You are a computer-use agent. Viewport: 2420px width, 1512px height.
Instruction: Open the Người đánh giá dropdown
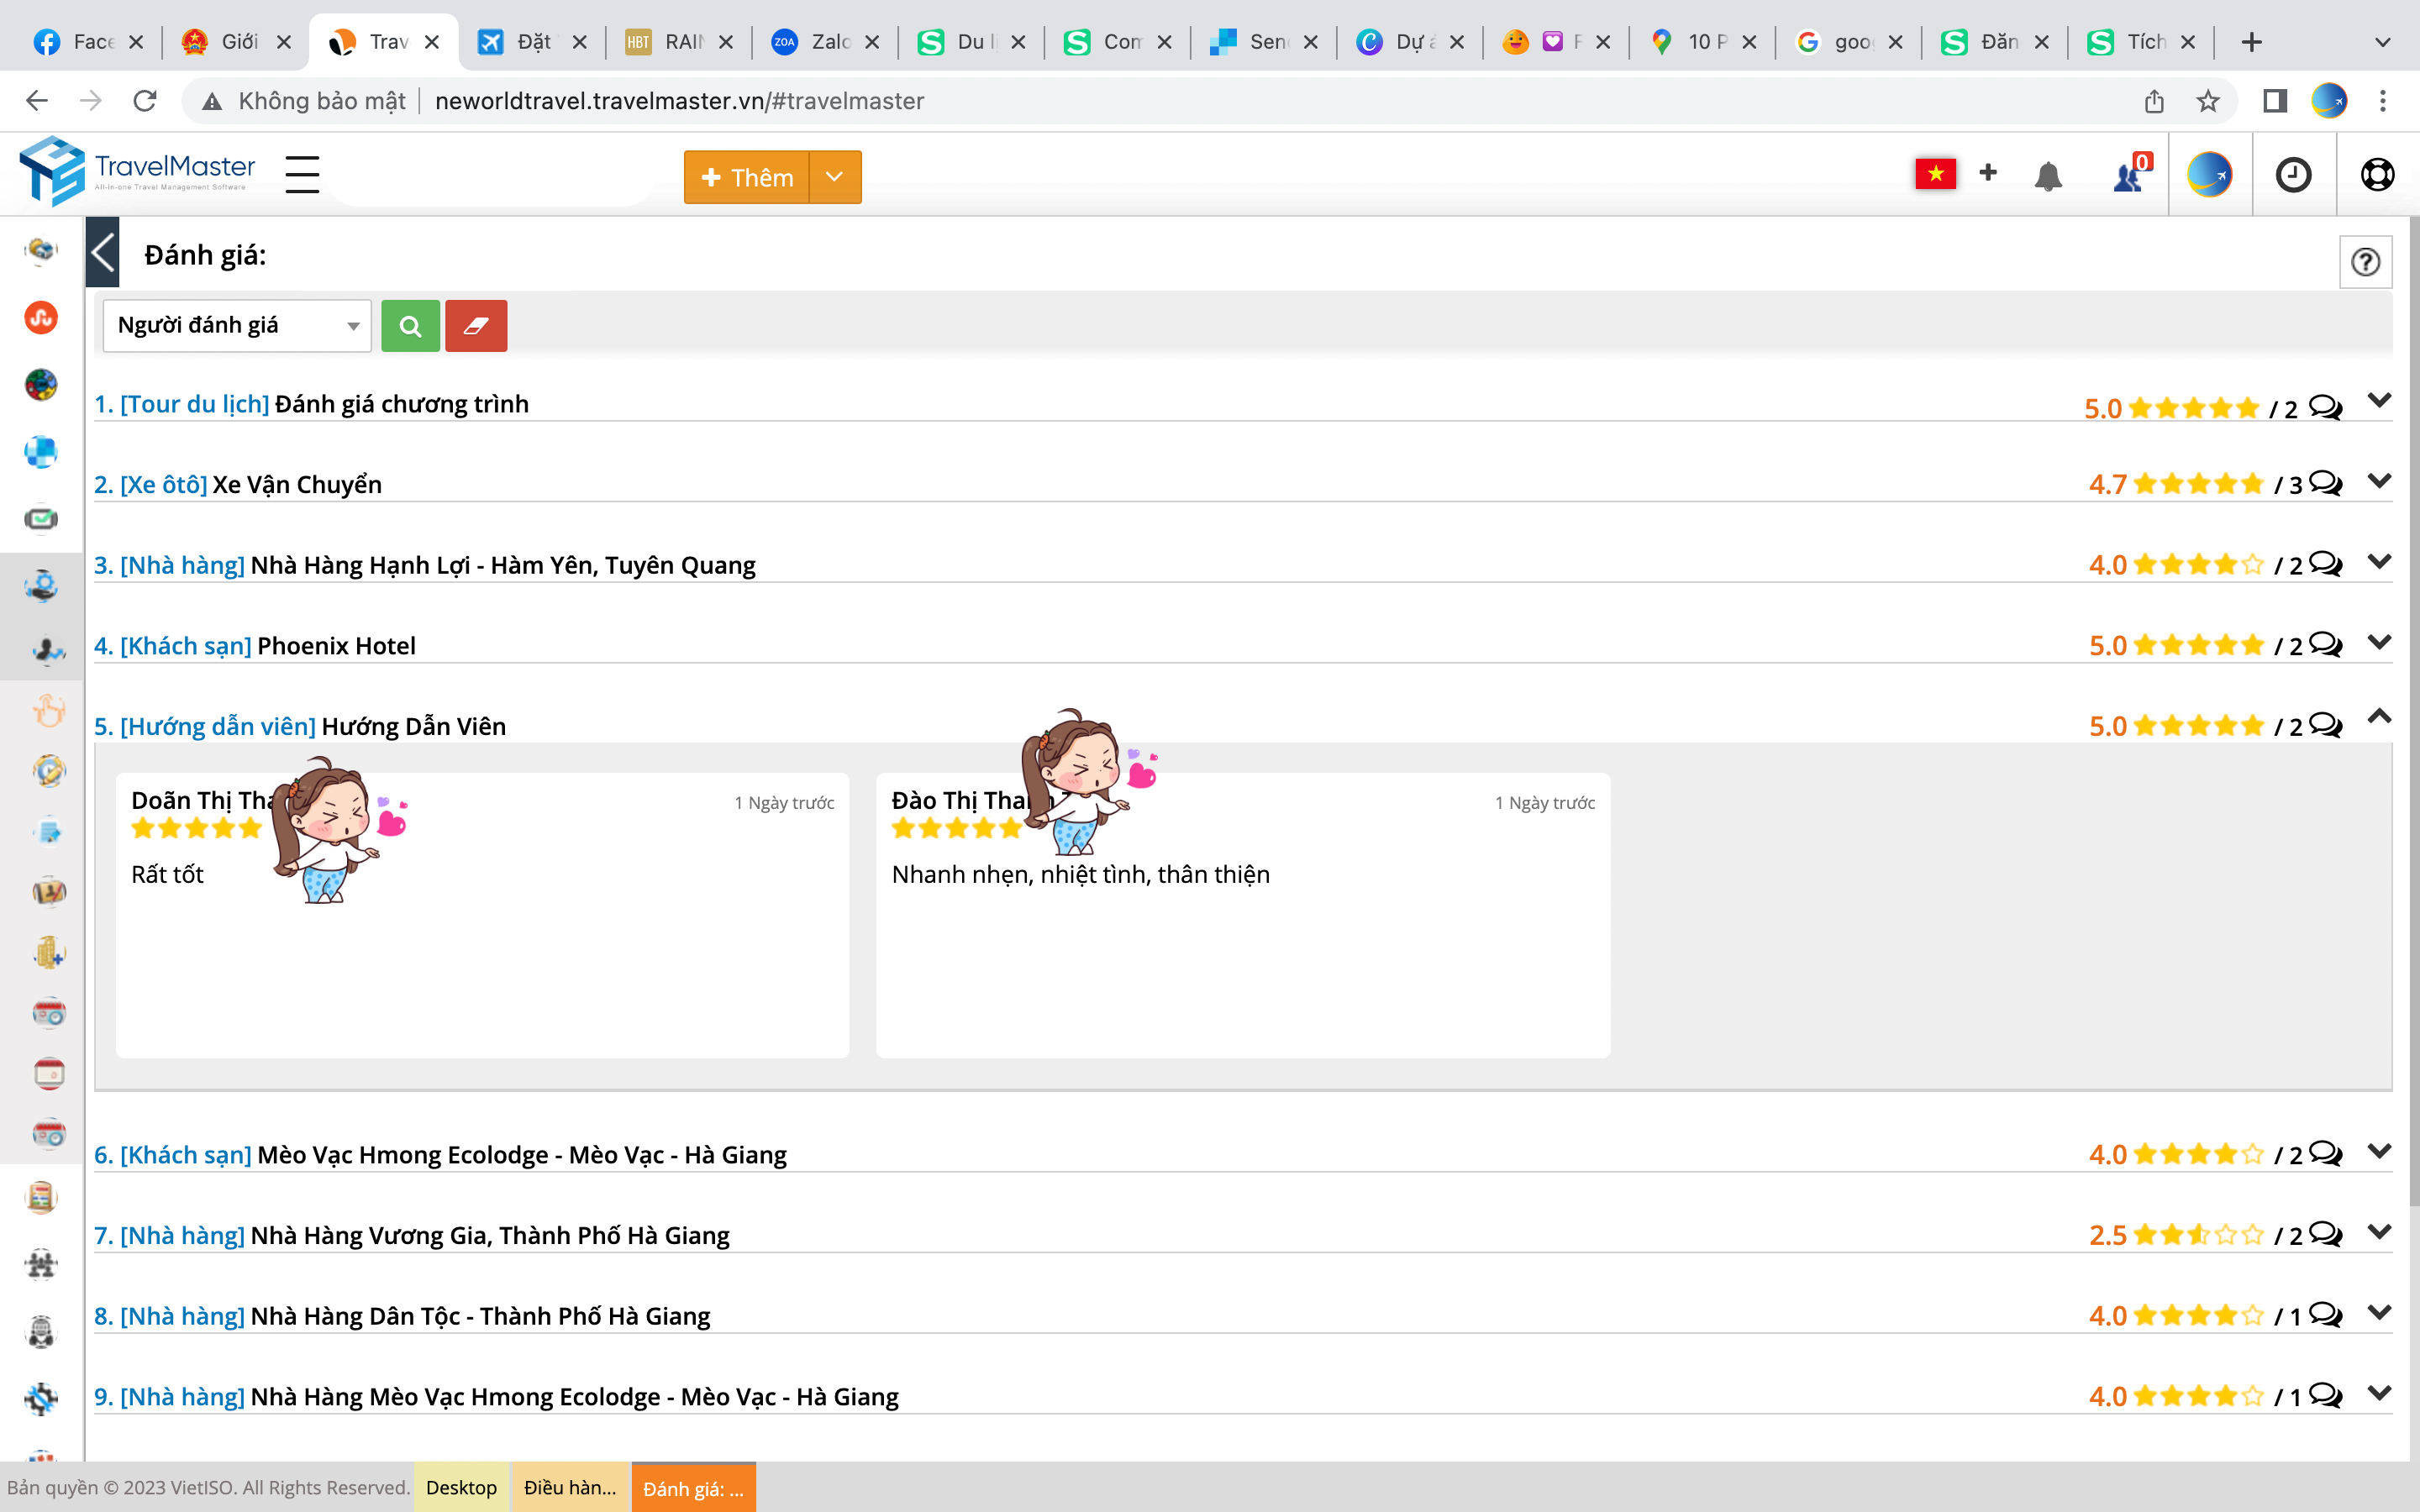pyautogui.click(x=237, y=326)
